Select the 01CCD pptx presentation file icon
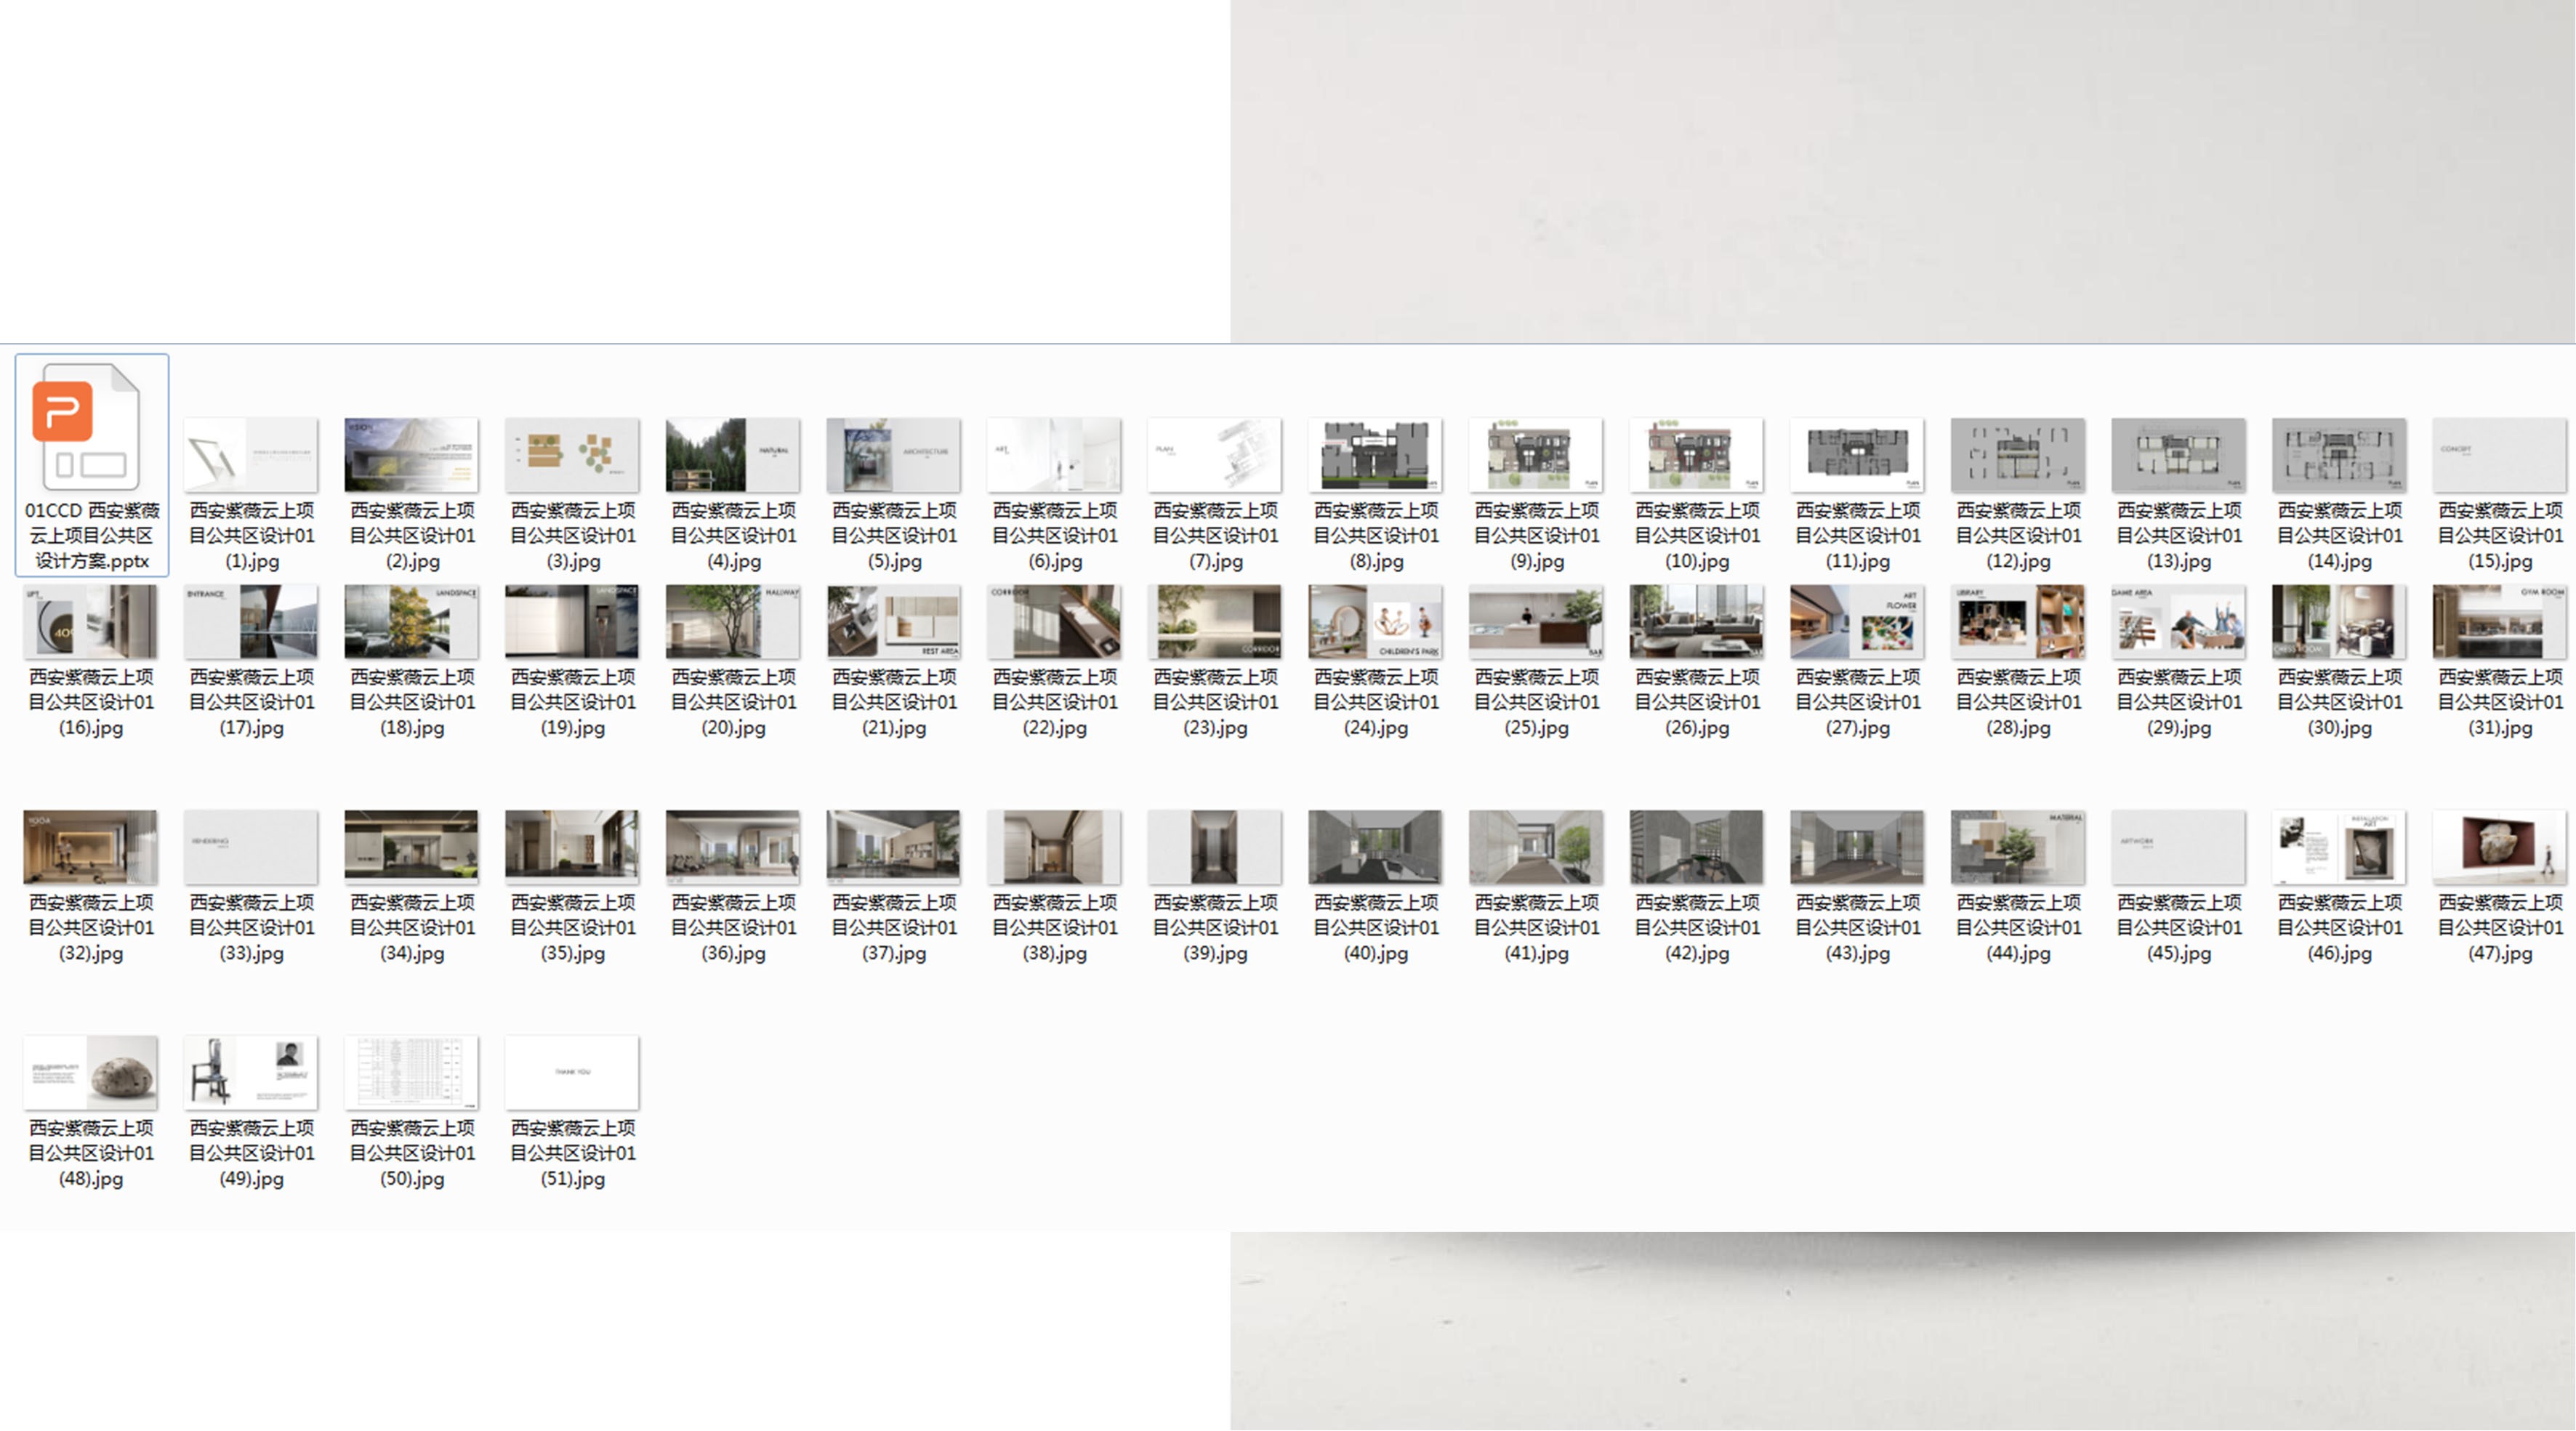 pyautogui.click(x=85, y=428)
